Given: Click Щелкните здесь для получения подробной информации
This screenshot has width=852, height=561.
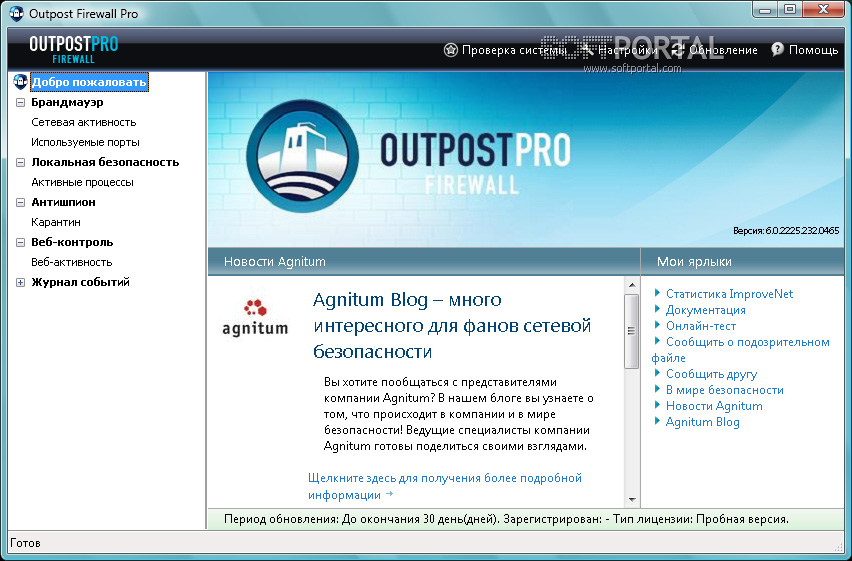Looking at the screenshot, I should (x=444, y=487).
